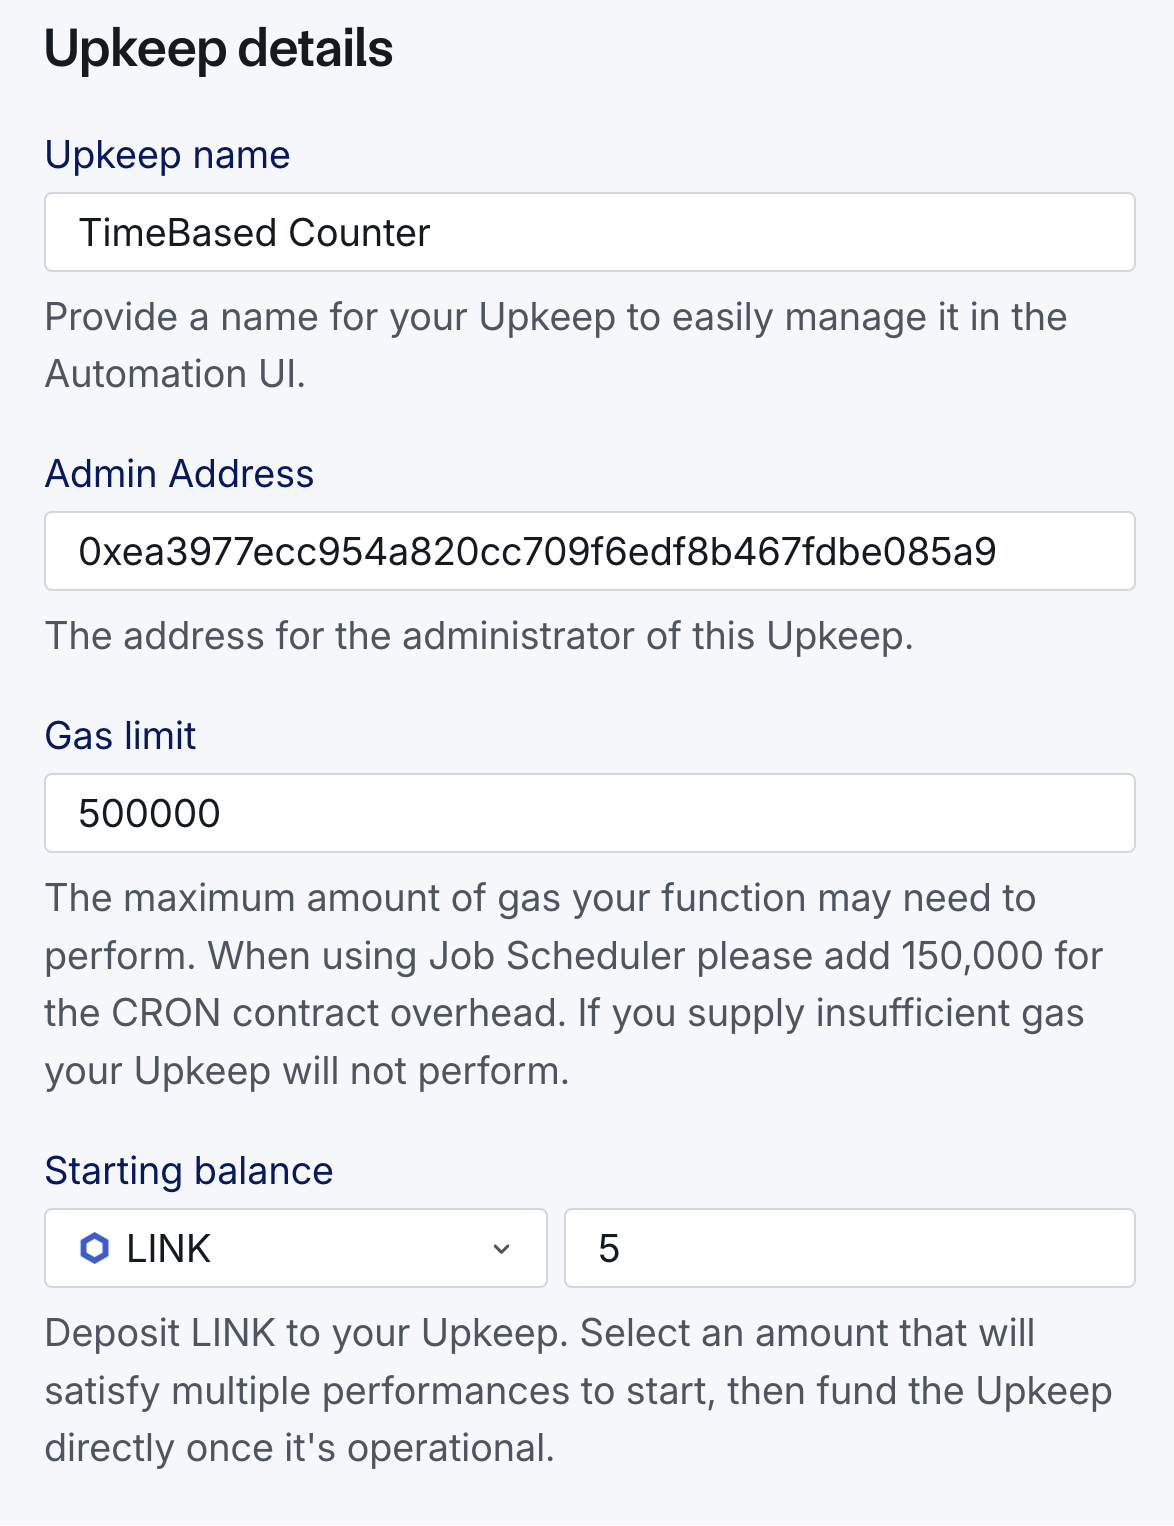Click the "150,000" figure in gas description
This screenshot has height=1526, width=1174.
(x=958, y=956)
